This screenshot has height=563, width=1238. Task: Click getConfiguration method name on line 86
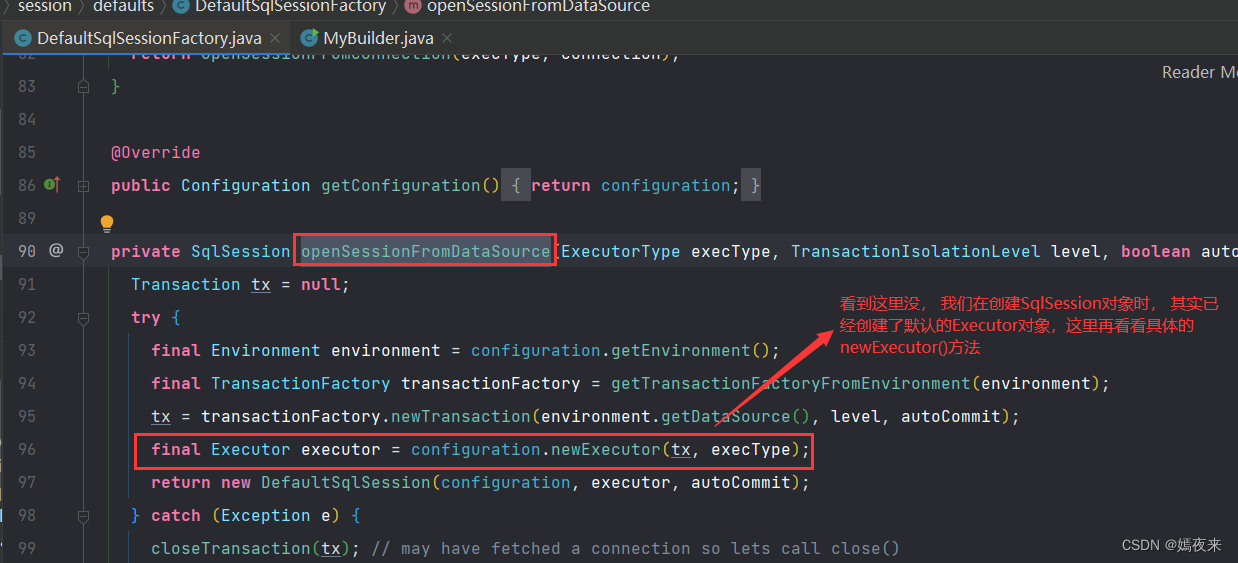click(400, 185)
